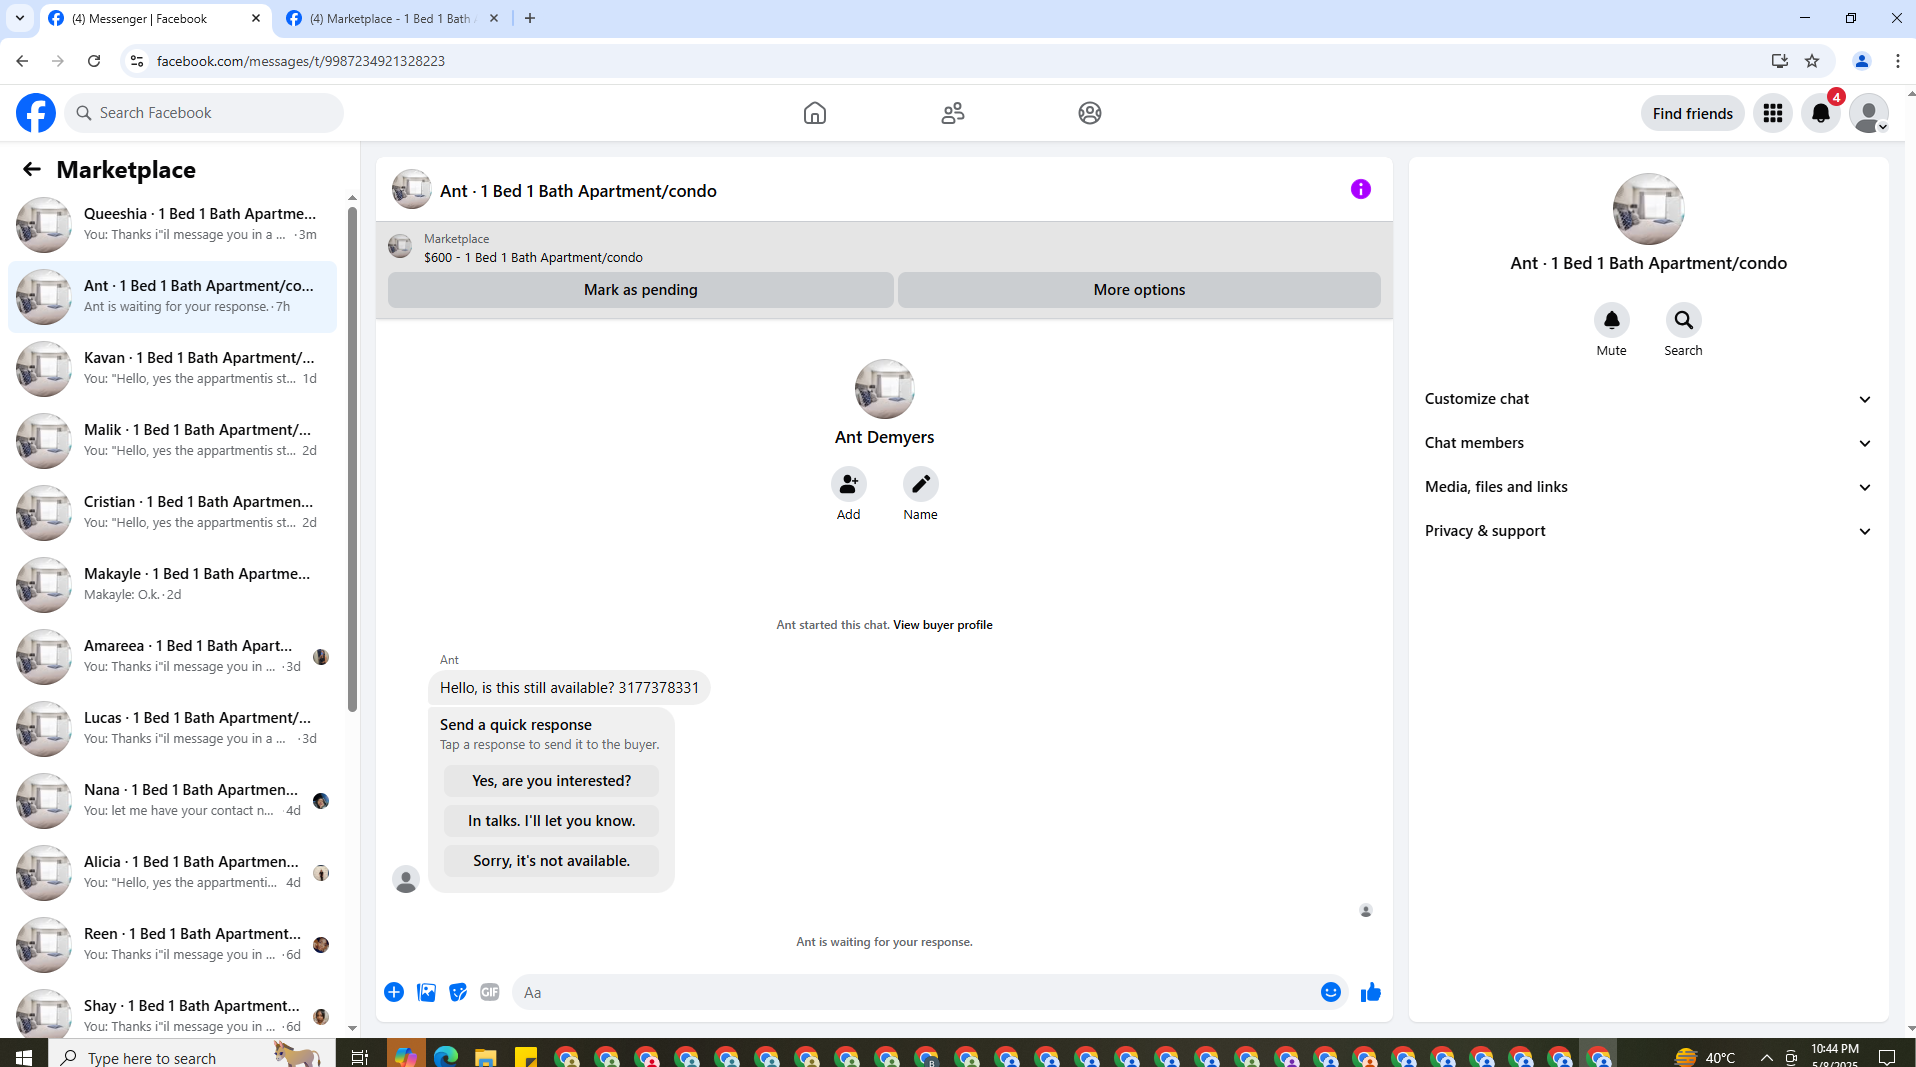Reload the page in the browser

[94, 61]
